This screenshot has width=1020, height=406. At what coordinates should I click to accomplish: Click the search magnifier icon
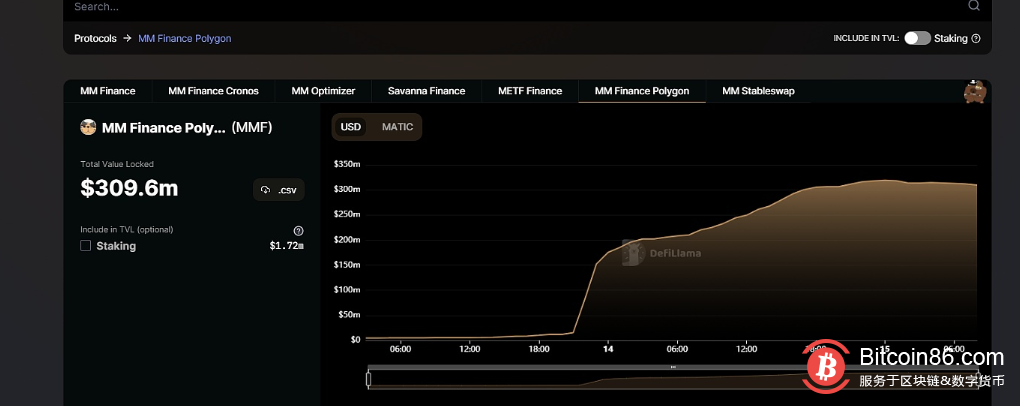(x=973, y=6)
